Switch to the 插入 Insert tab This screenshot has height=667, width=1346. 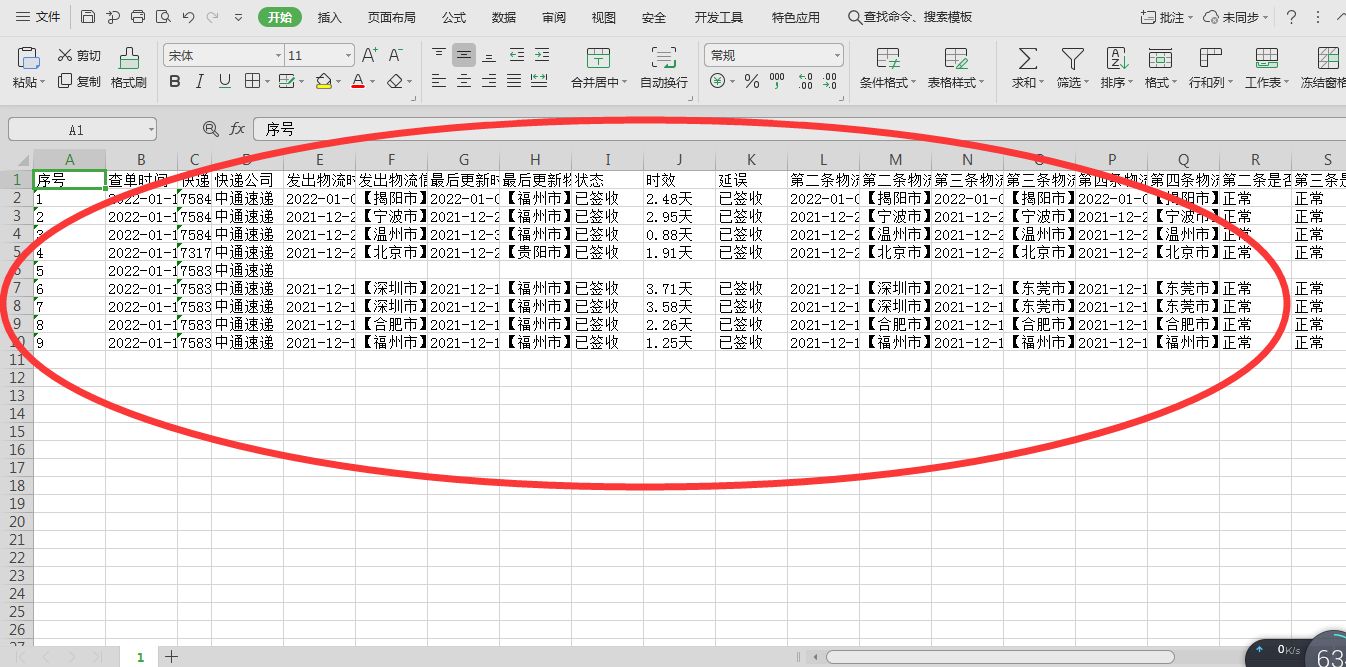pos(329,18)
